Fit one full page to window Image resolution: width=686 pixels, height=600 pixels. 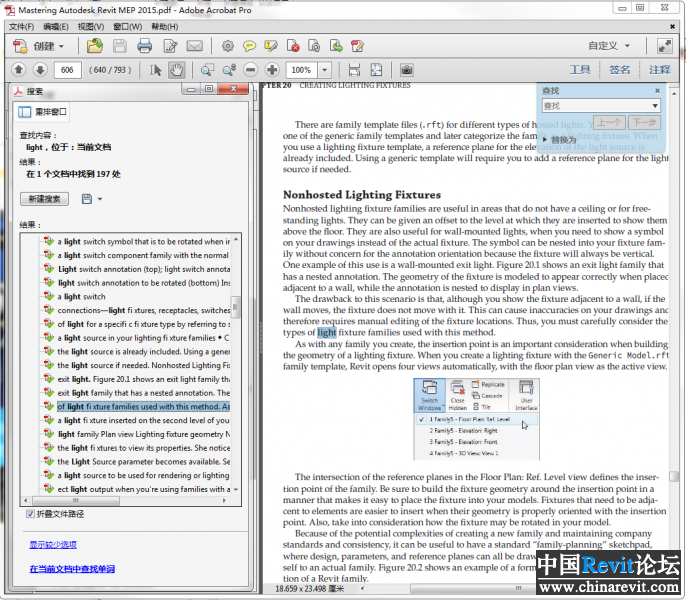(x=376, y=70)
